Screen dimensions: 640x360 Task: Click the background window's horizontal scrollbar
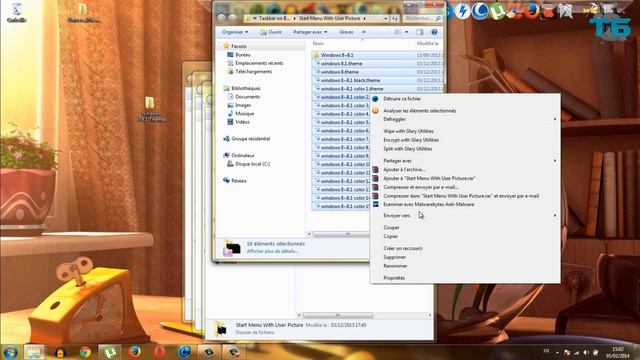tap(338, 315)
